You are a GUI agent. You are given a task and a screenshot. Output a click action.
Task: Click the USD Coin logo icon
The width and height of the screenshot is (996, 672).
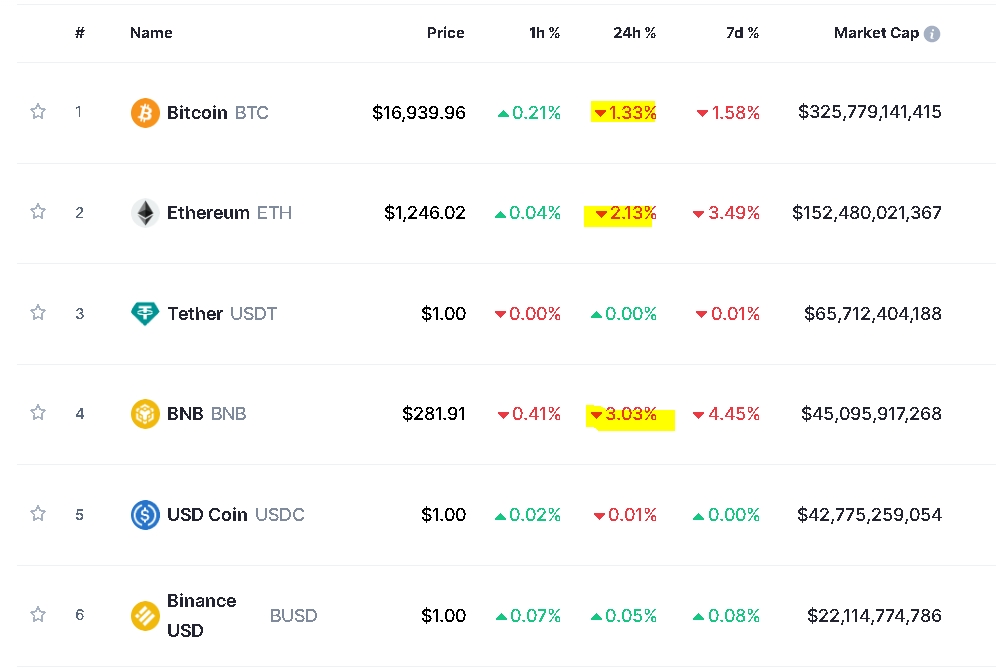click(145, 515)
